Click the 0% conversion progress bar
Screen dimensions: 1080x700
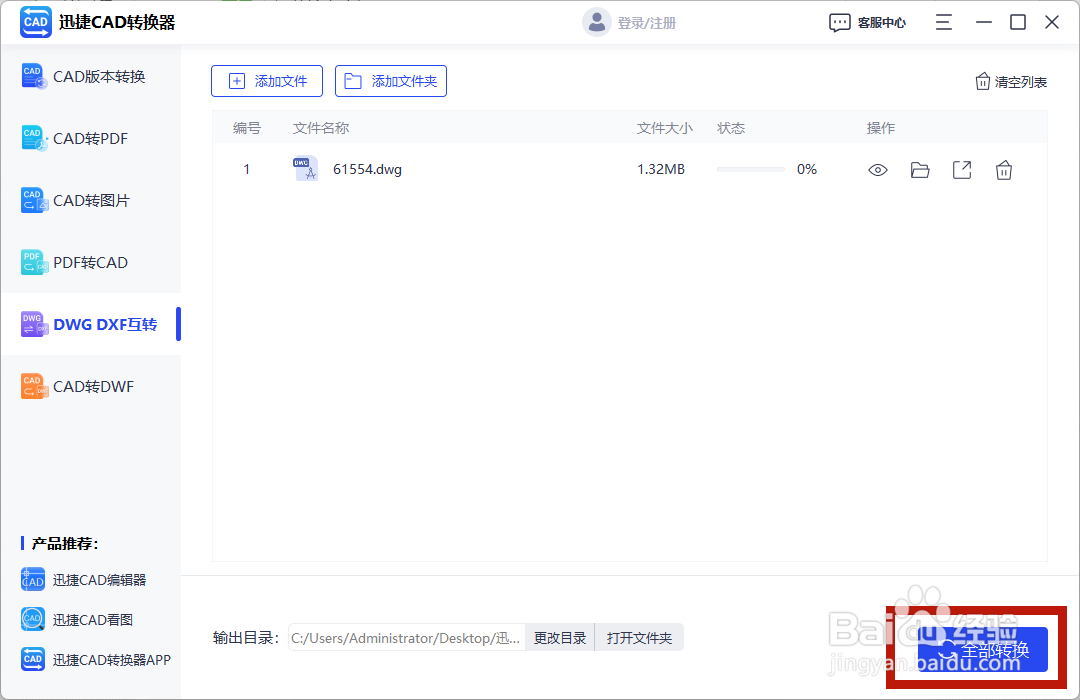tap(751, 170)
